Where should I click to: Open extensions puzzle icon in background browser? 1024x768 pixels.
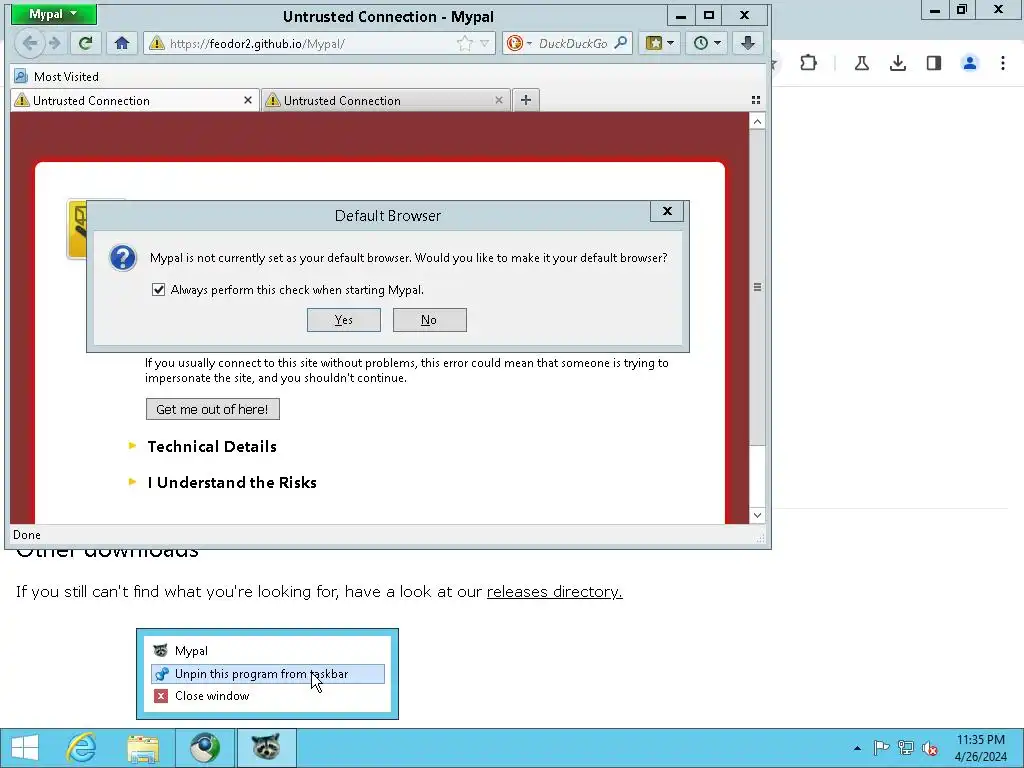808,63
